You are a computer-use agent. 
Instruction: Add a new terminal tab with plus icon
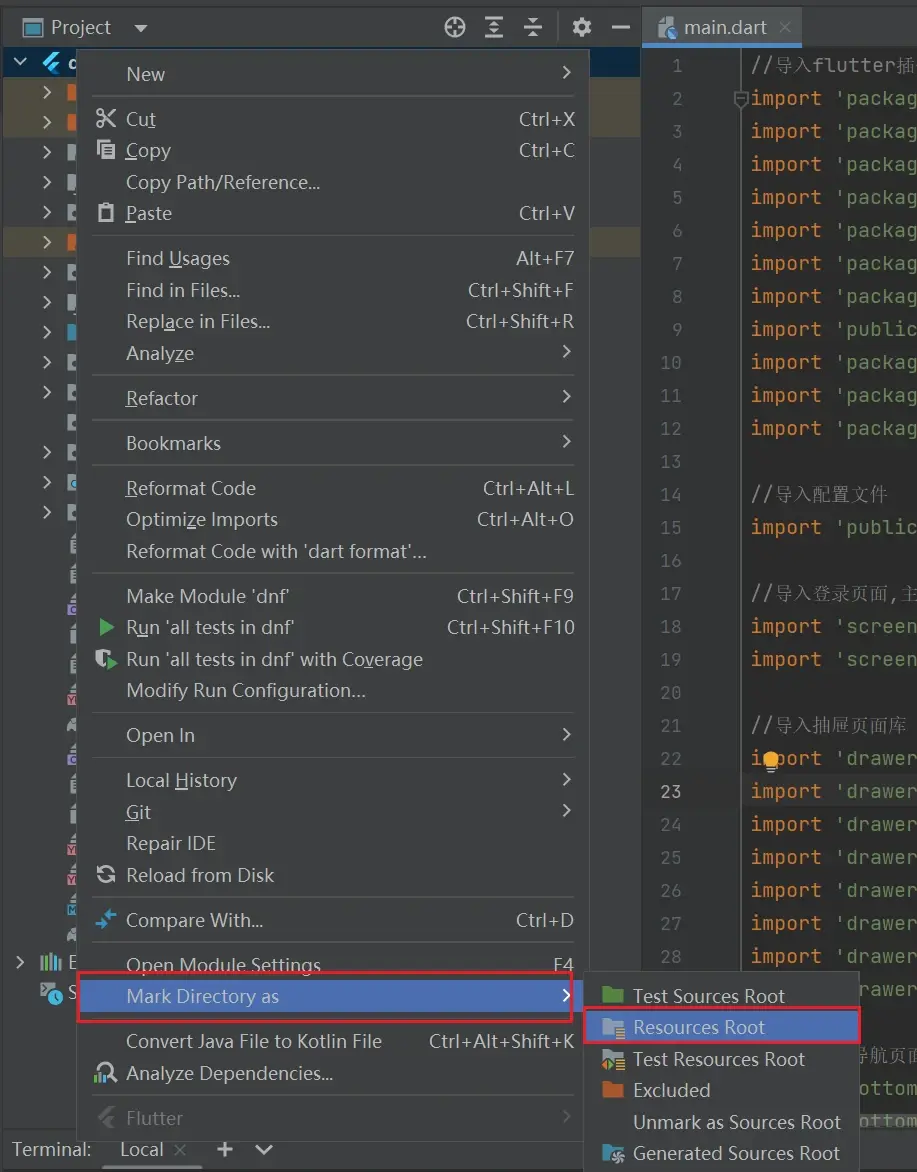tap(225, 1149)
